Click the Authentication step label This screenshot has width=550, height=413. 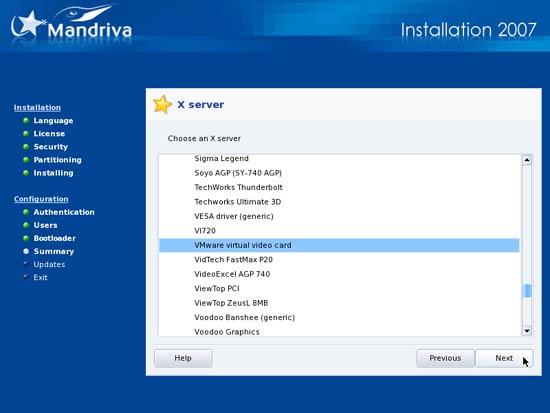click(x=64, y=212)
